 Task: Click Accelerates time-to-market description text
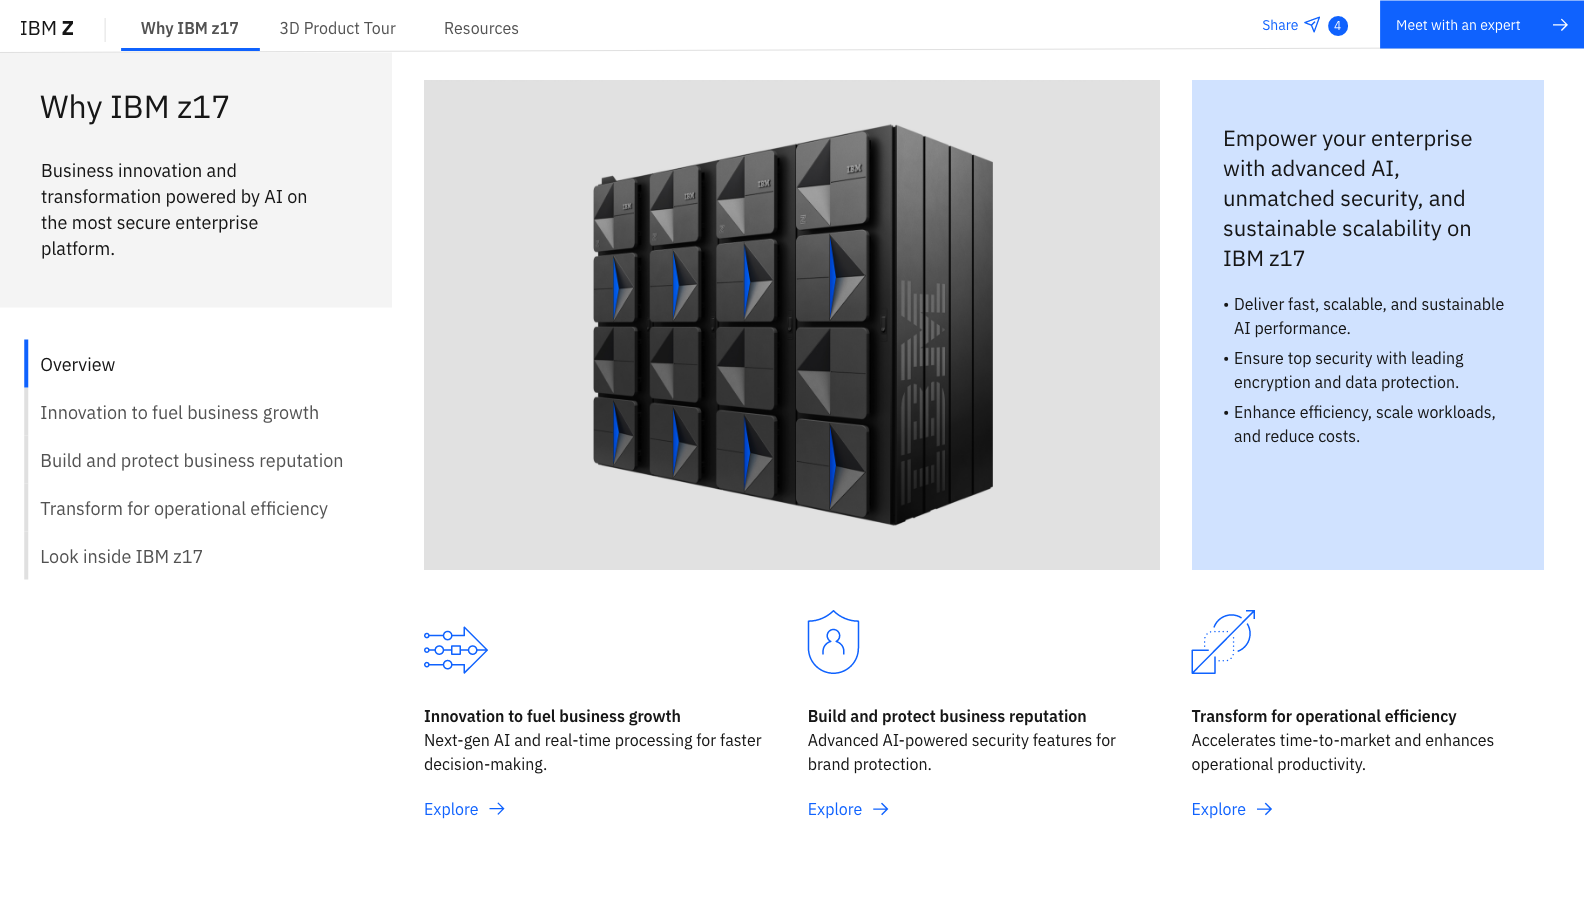[x=1343, y=752]
